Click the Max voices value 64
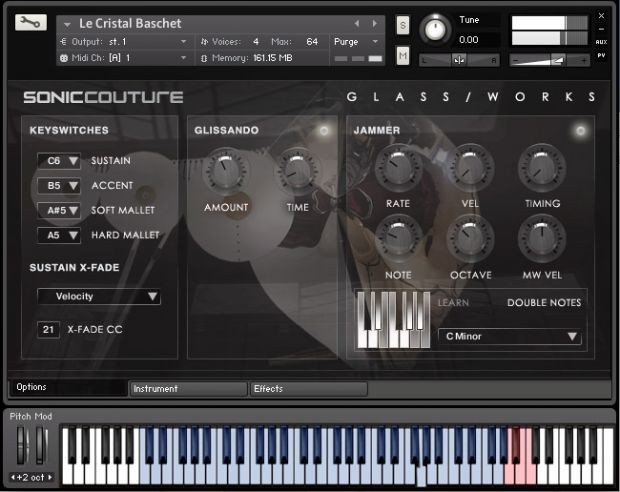 click(312, 42)
